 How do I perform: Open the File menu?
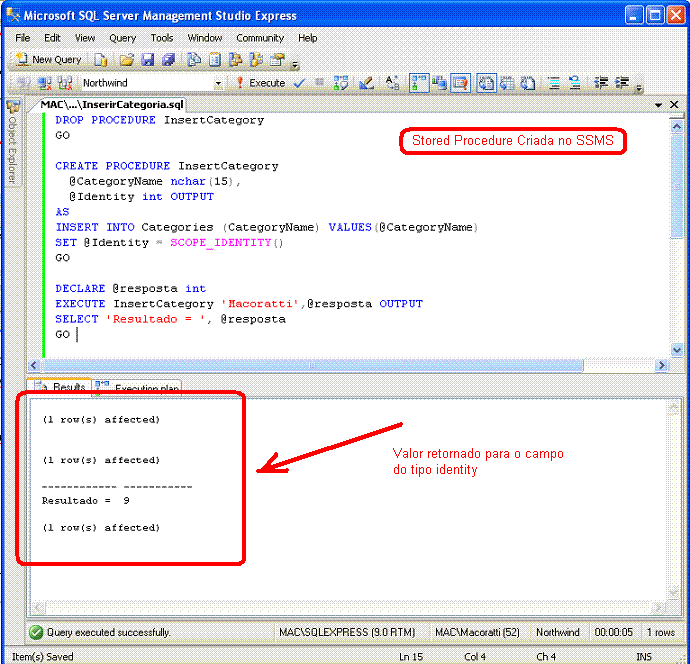coord(22,38)
